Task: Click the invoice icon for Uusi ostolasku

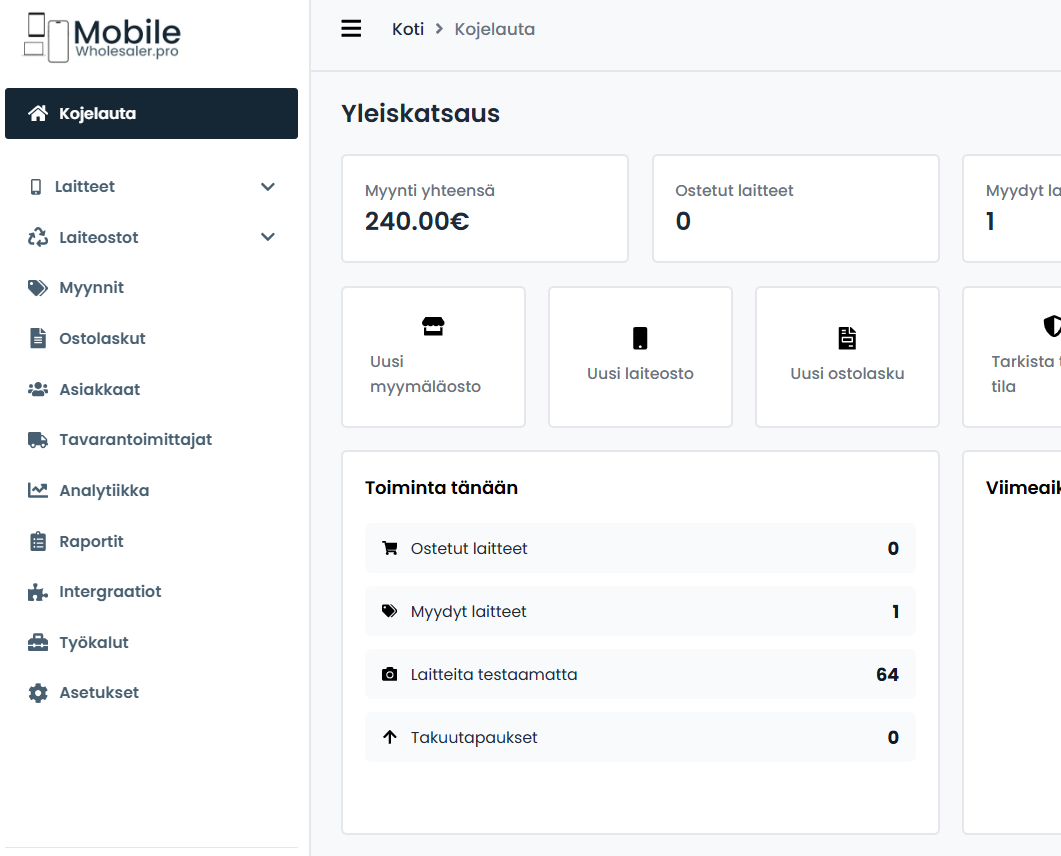Action: point(847,338)
